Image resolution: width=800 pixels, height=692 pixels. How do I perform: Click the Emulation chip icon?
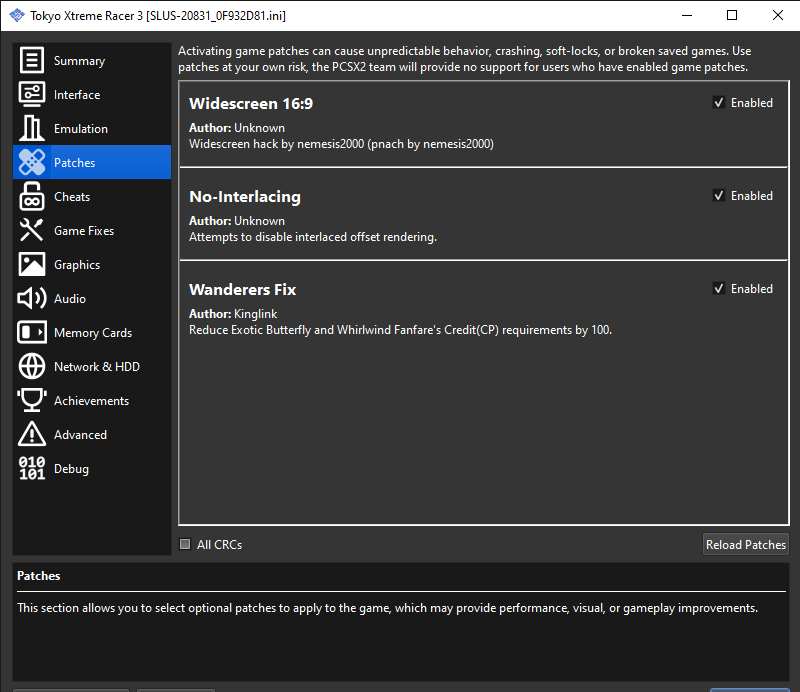32,128
